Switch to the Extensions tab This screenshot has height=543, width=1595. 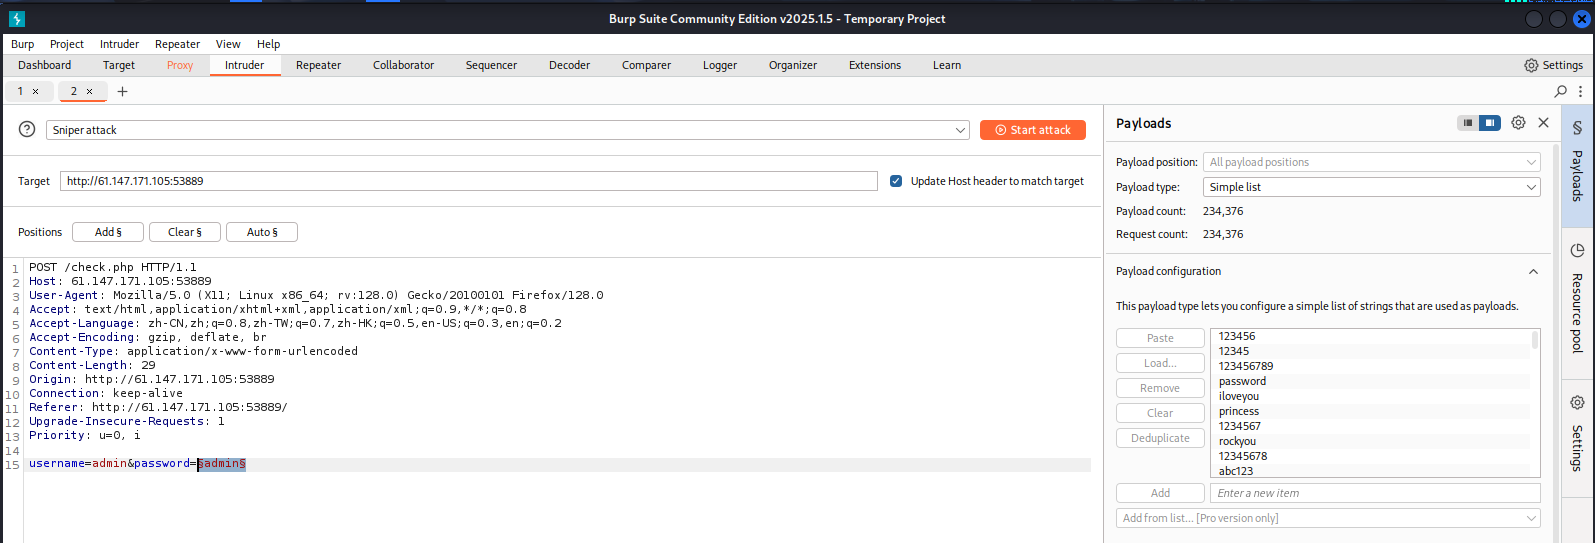click(874, 65)
